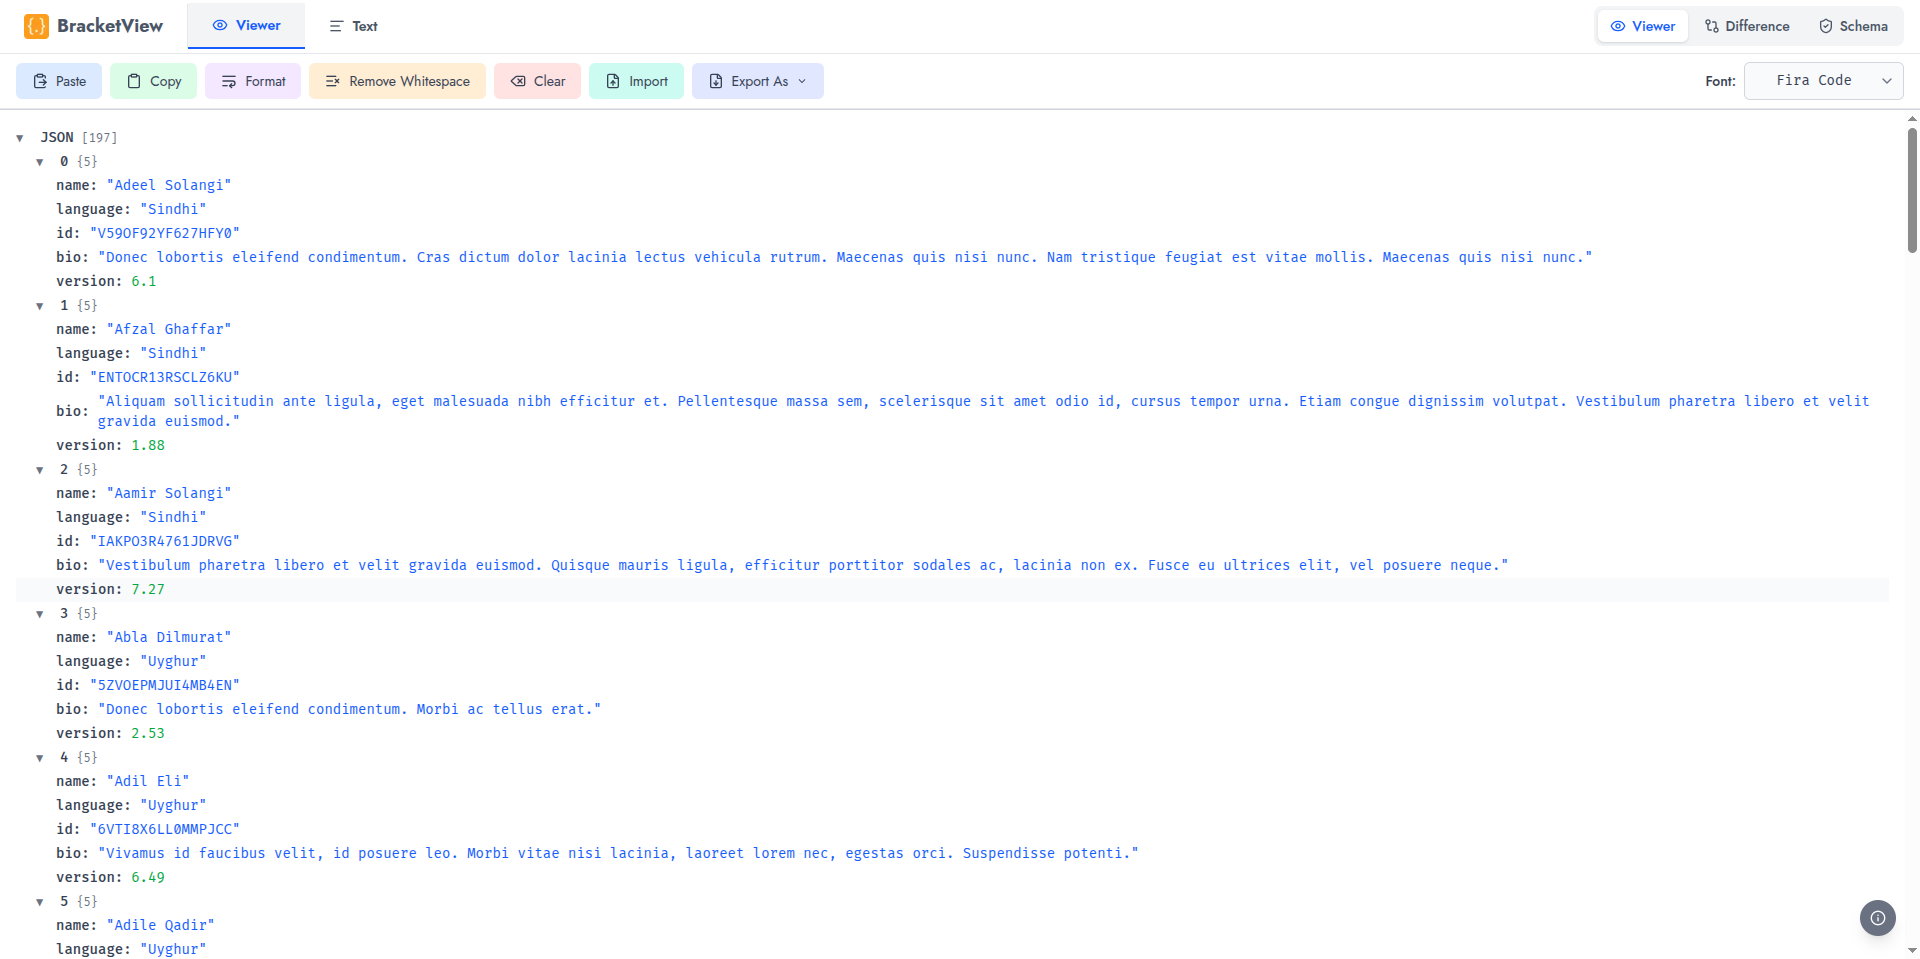The height and width of the screenshot is (959, 1920).
Task: Click the Remove Whitespace icon
Action: click(333, 81)
